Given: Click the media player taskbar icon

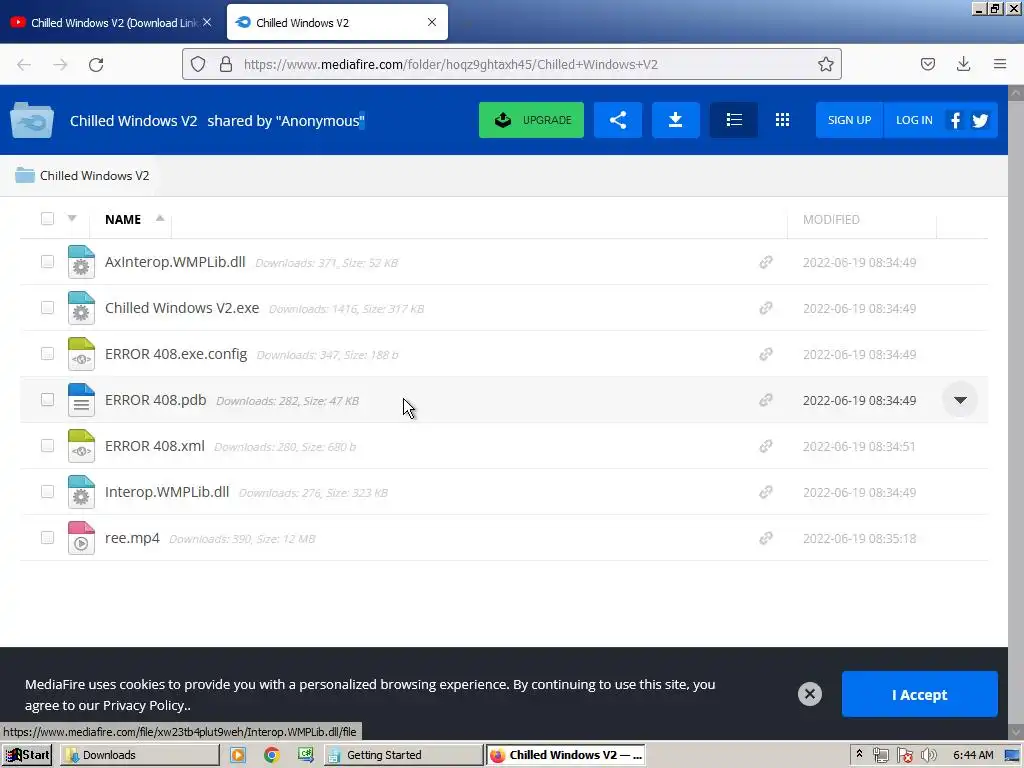Looking at the screenshot, I should click(x=238, y=755).
